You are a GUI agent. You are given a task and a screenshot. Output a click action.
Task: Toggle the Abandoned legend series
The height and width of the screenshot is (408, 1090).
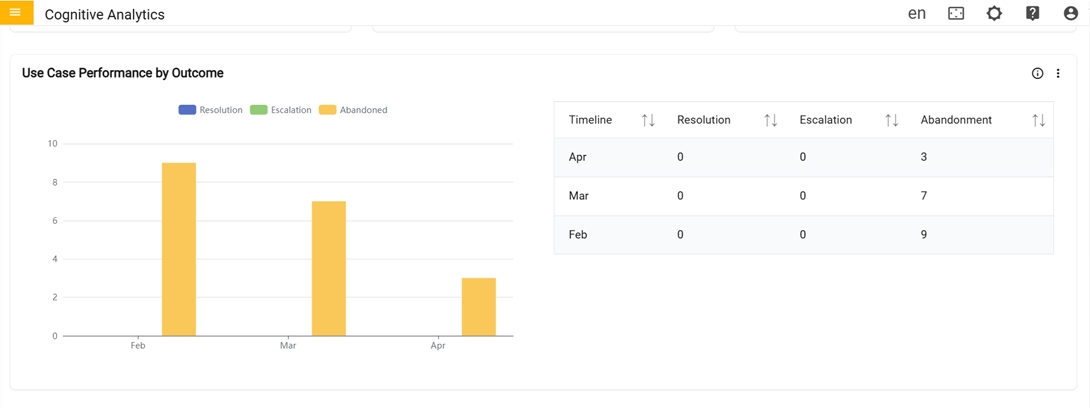click(353, 110)
